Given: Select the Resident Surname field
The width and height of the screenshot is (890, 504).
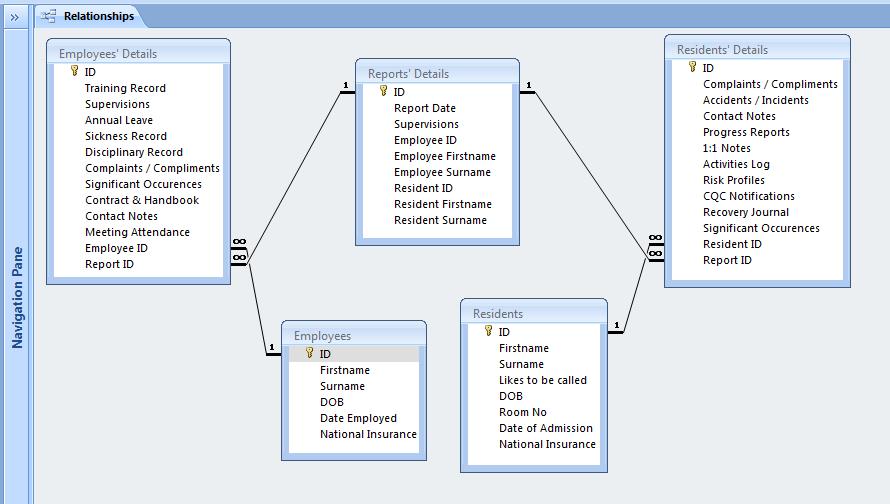Looking at the screenshot, I should pos(440,220).
